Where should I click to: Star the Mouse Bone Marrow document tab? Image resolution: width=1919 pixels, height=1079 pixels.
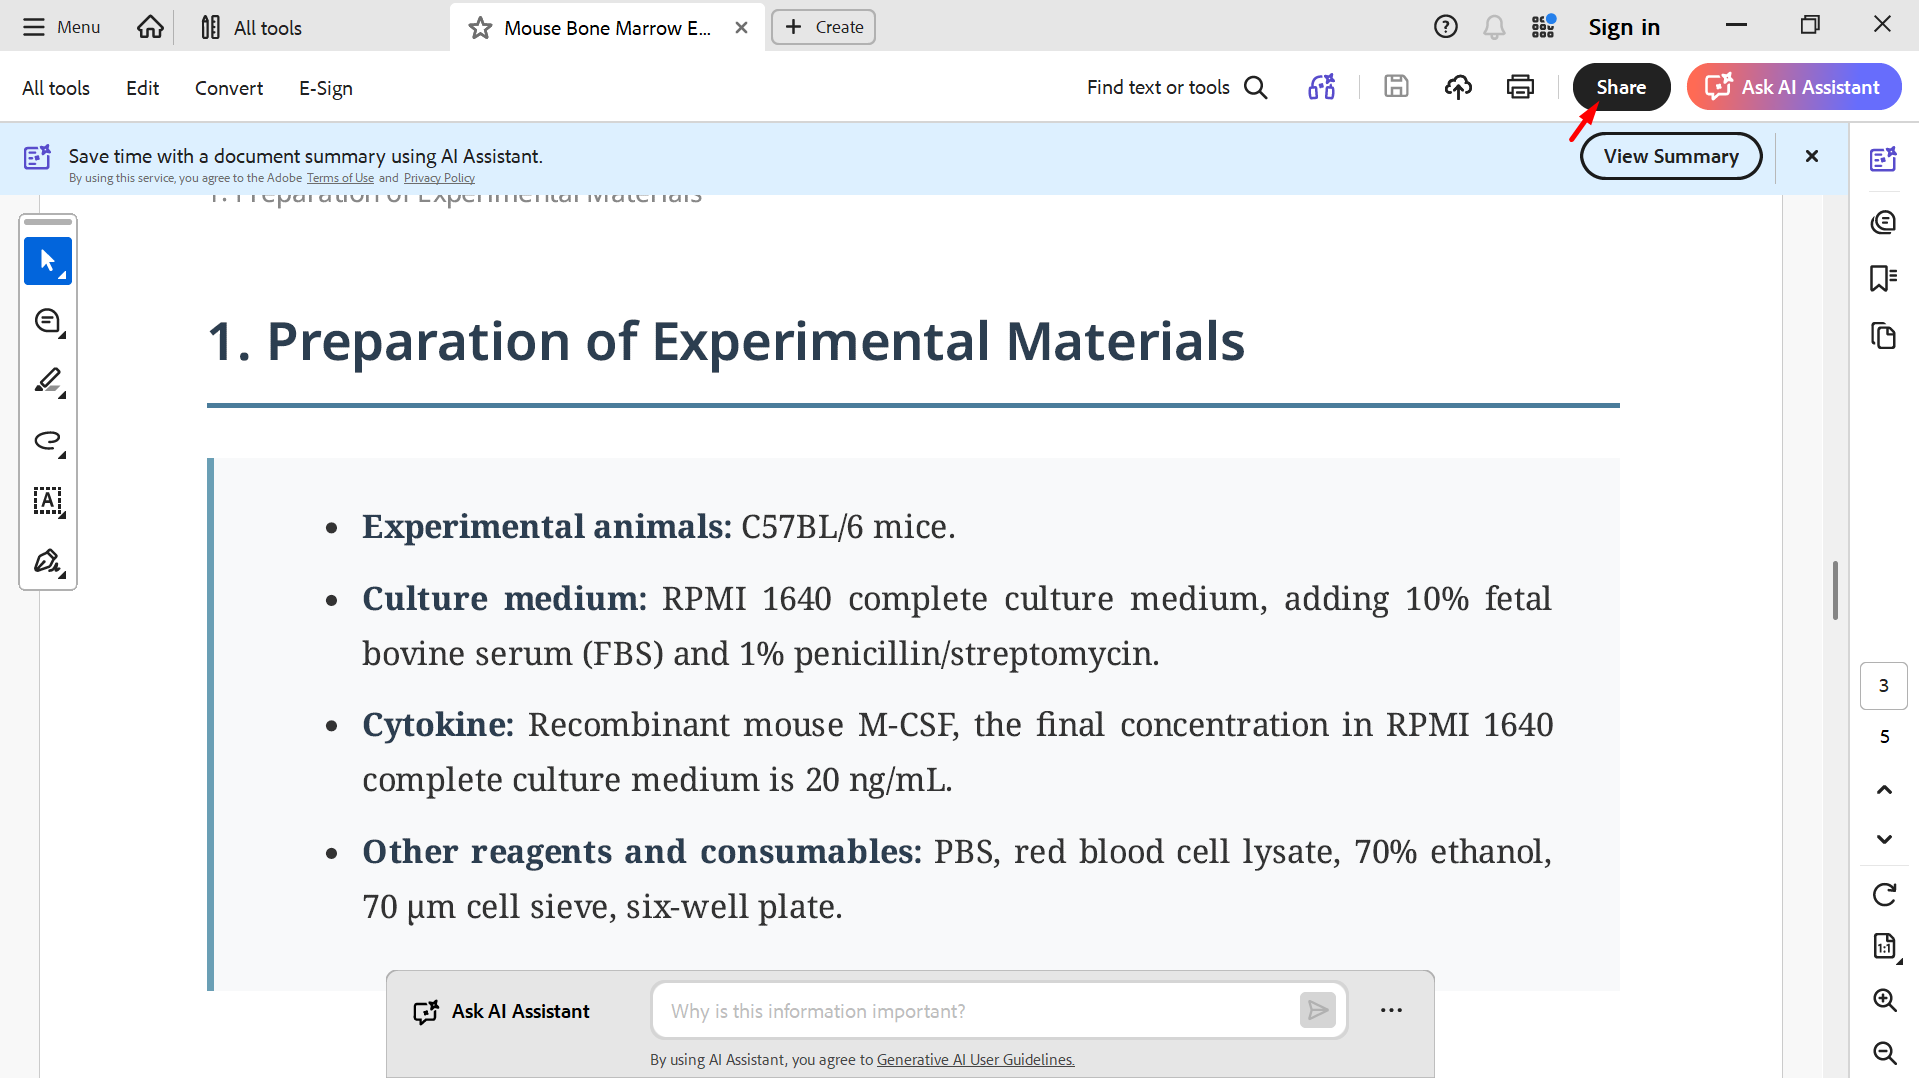pyautogui.click(x=480, y=28)
